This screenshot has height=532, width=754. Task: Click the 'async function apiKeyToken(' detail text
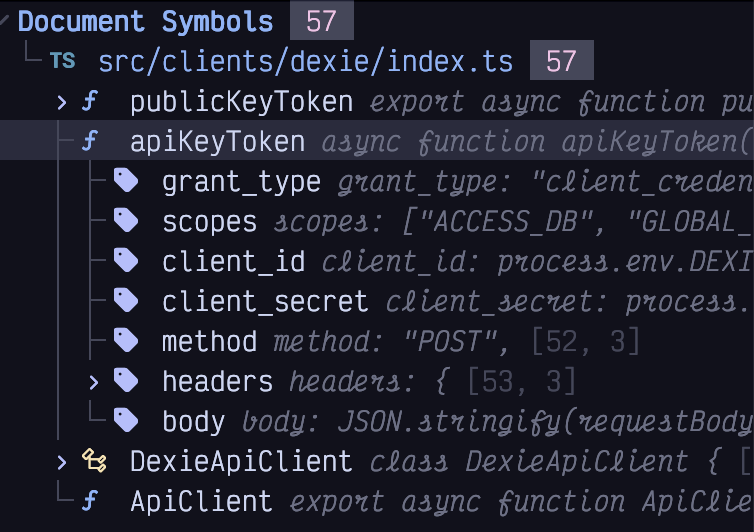[537, 143]
